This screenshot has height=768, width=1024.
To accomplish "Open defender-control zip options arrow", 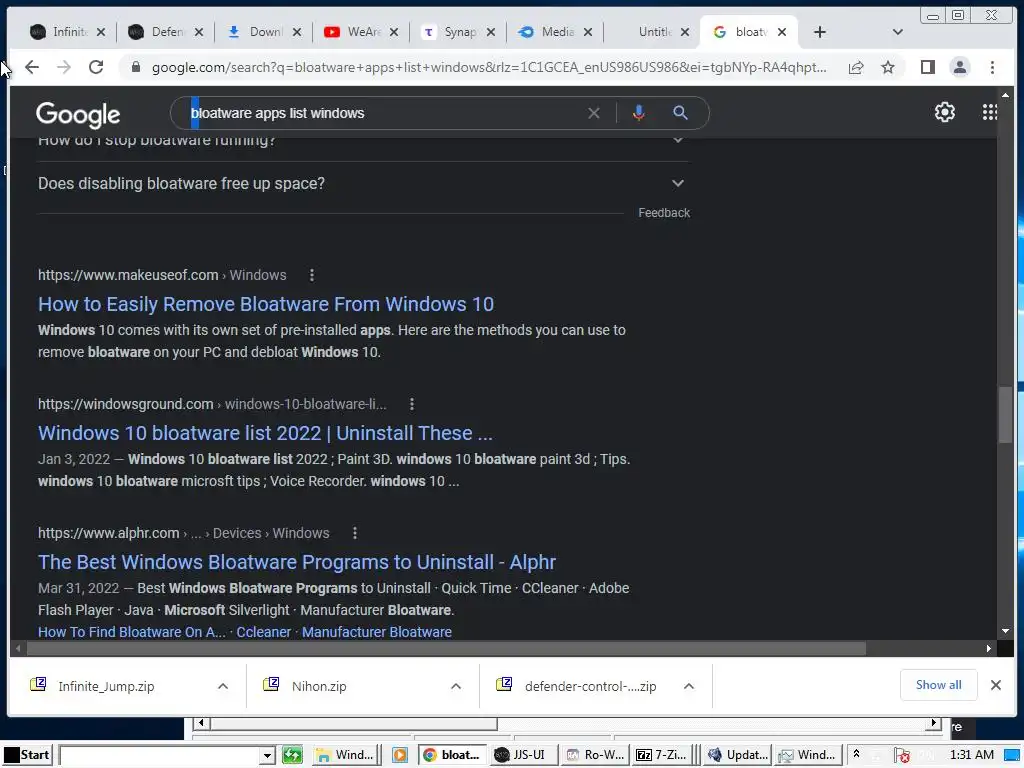I will pyautogui.click(x=689, y=686).
